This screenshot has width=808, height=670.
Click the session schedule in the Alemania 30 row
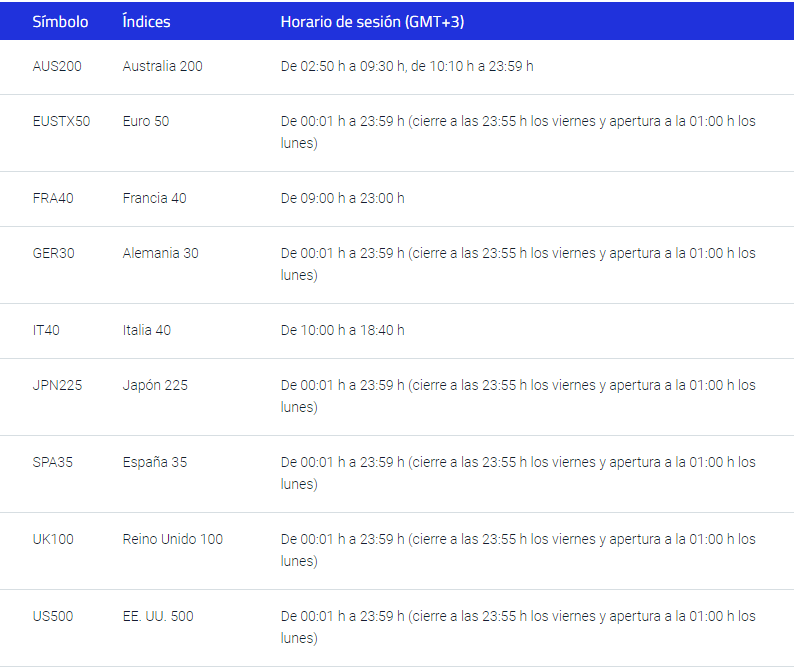tap(518, 264)
